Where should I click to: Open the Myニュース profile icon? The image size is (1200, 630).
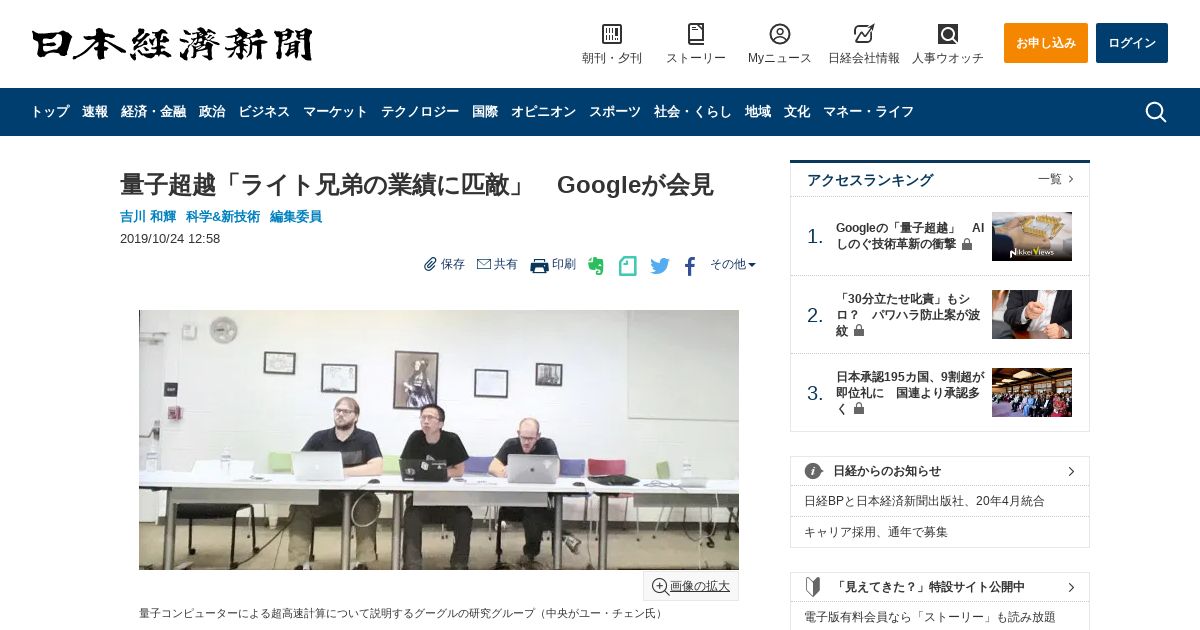pyautogui.click(x=780, y=34)
